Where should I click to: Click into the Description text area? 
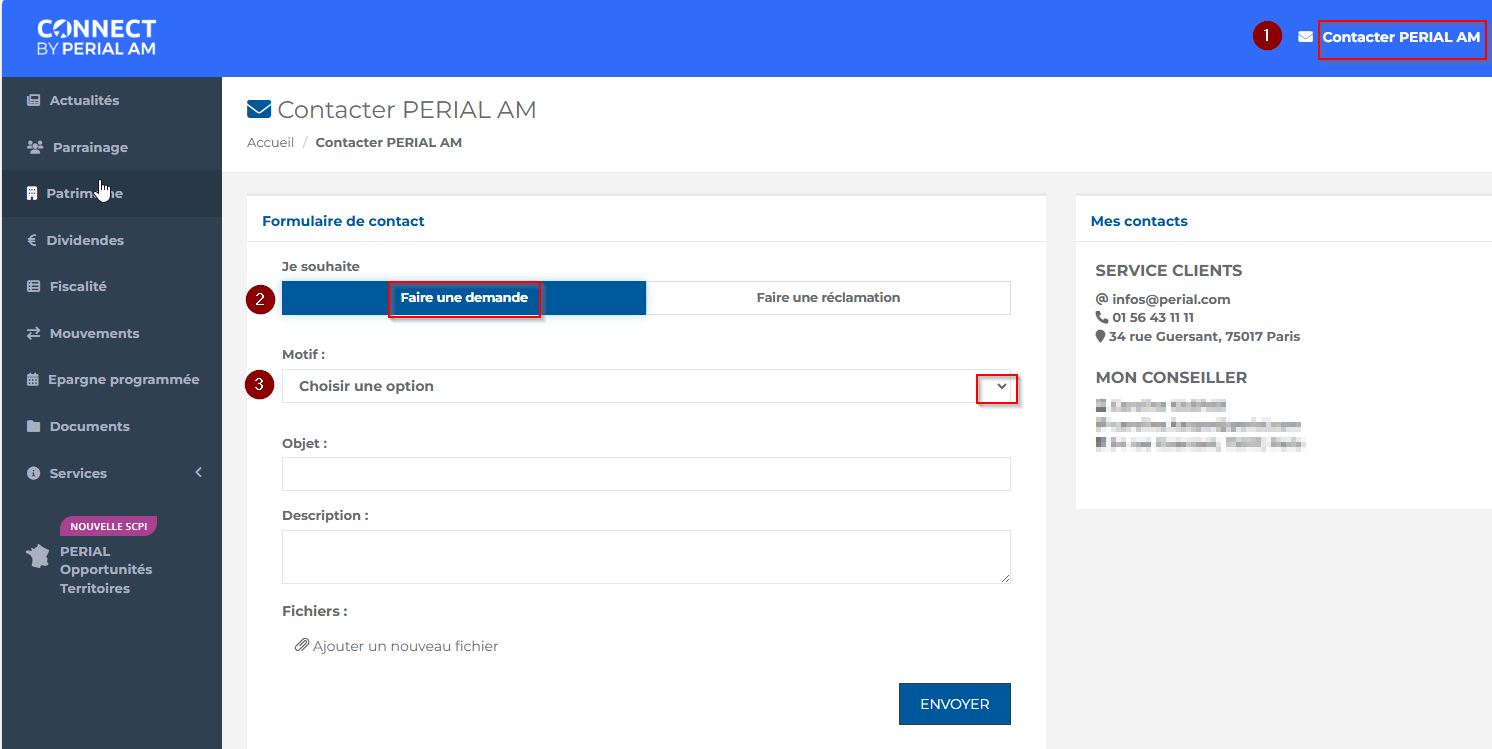coord(646,557)
